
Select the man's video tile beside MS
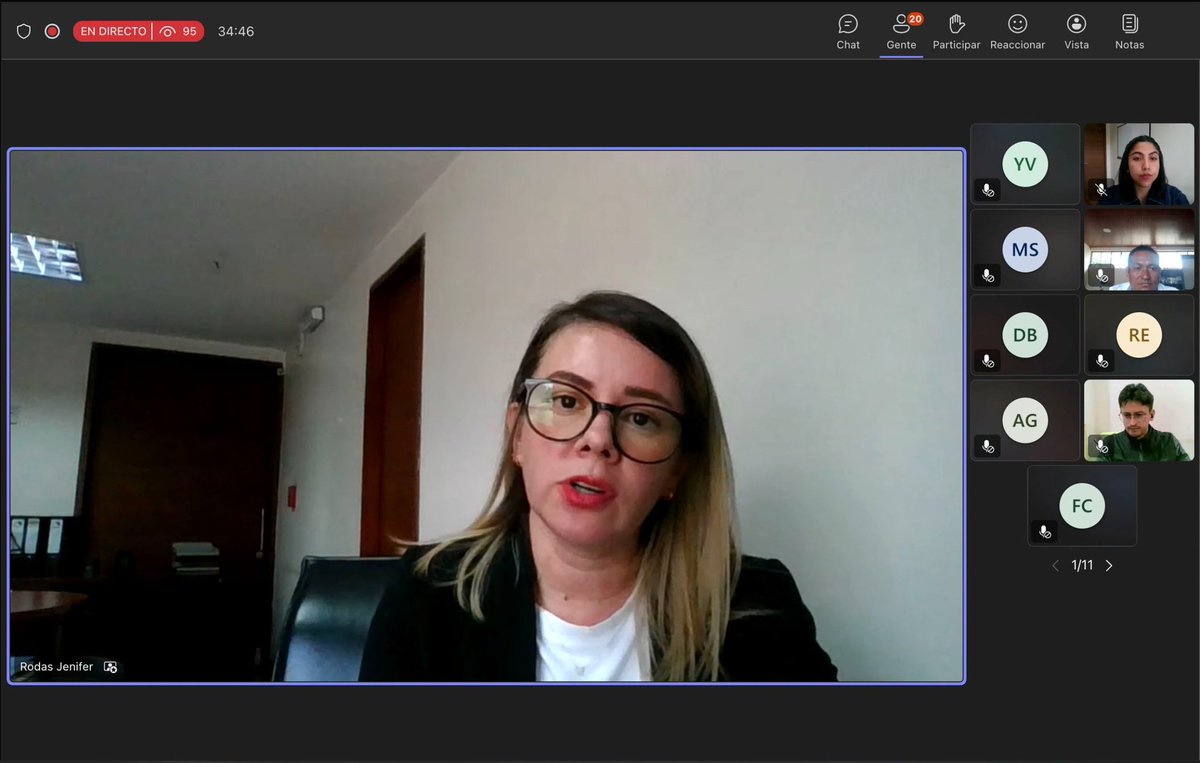(x=1139, y=249)
